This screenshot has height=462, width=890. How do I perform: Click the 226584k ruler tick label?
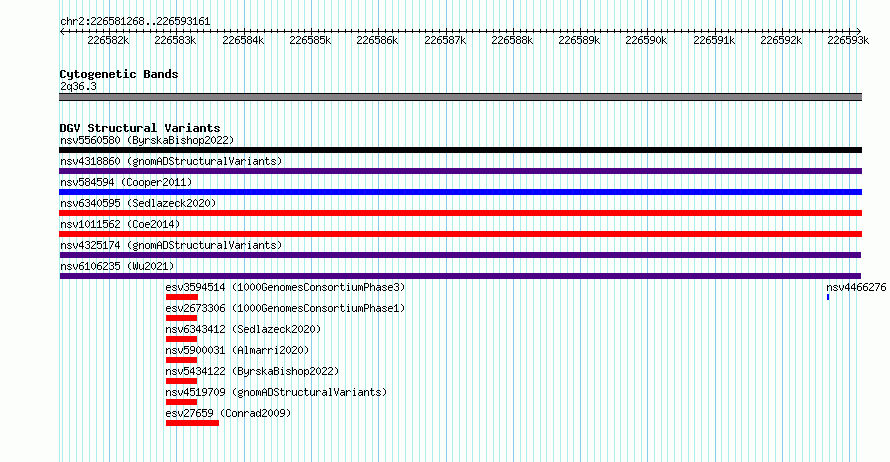pyautogui.click(x=243, y=40)
